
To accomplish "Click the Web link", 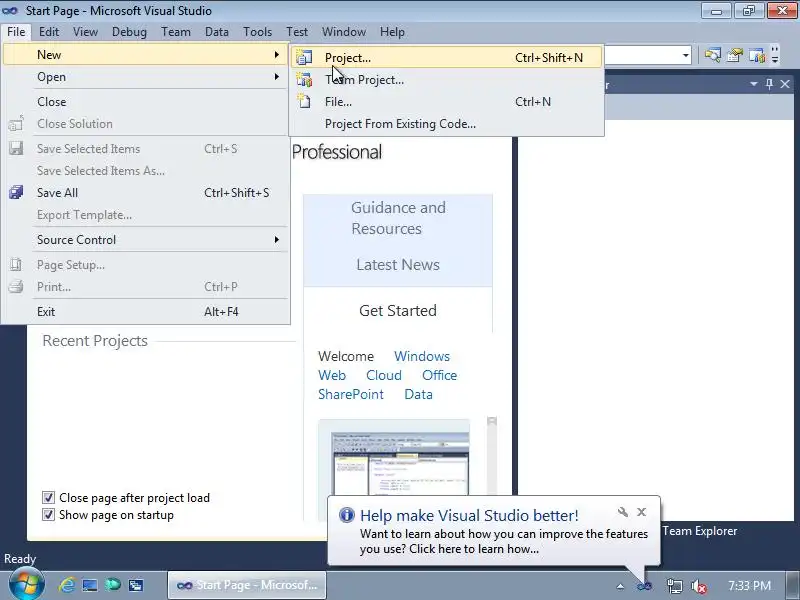I will (x=332, y=376).
